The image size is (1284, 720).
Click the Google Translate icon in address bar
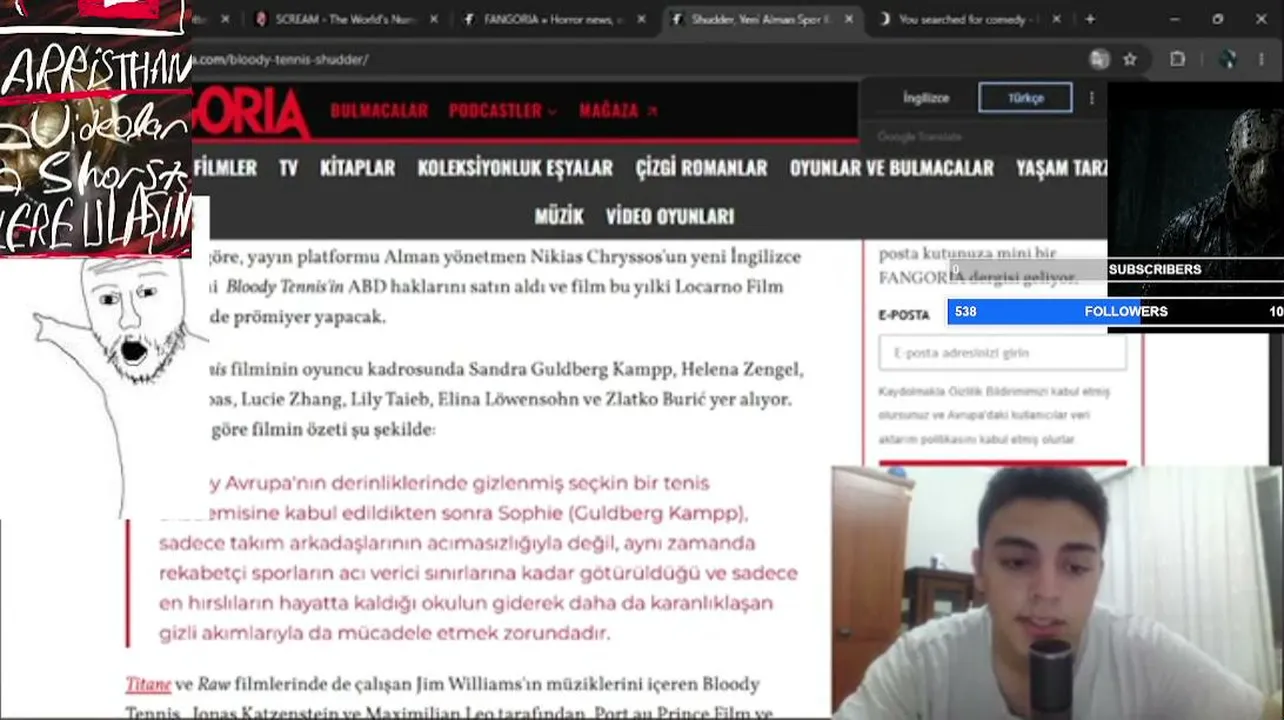click(x=1099, y=59)
